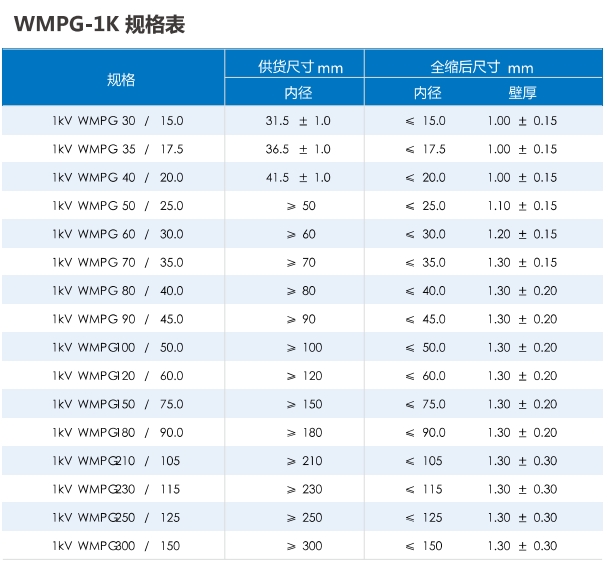Select supplied diameter '≥ 60'

point(301,234)
